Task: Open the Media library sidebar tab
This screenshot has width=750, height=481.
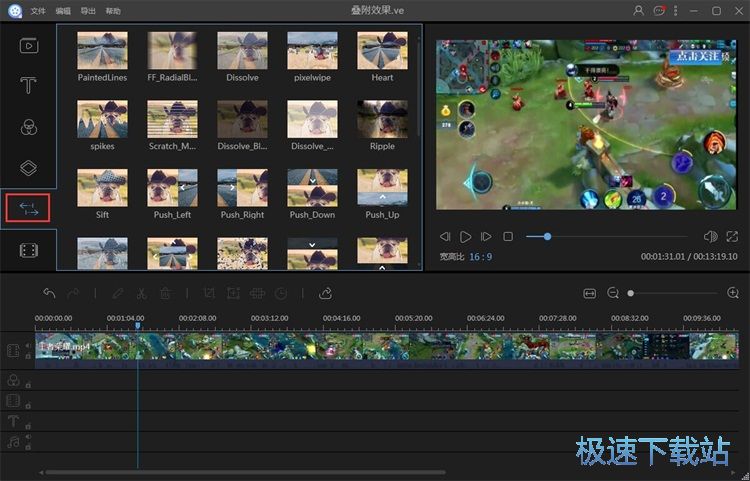Action: 29,45
